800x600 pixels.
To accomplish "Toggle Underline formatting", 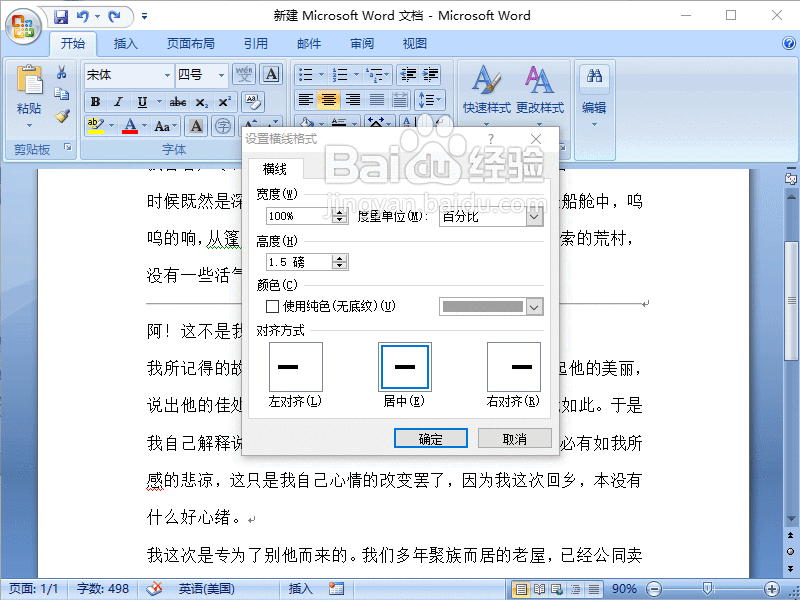I will click(x=142, y=102).
